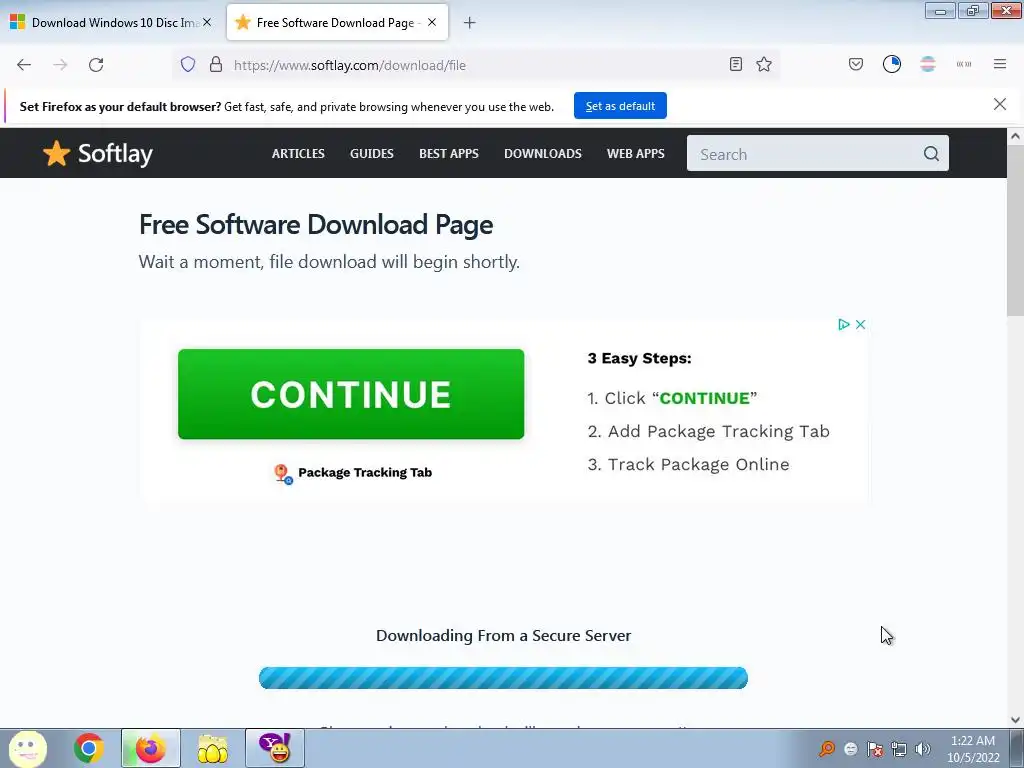Open the blue circular extension icon

[x=892, y=64]
